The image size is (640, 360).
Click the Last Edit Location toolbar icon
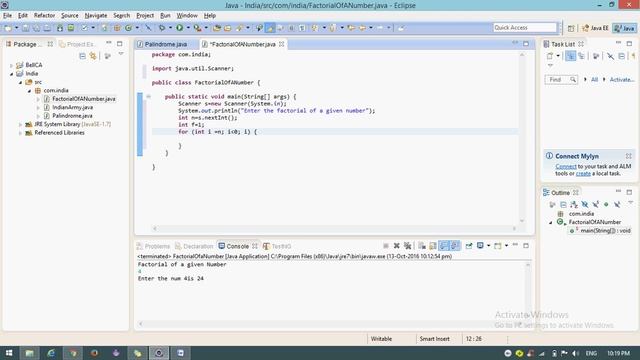351,28
